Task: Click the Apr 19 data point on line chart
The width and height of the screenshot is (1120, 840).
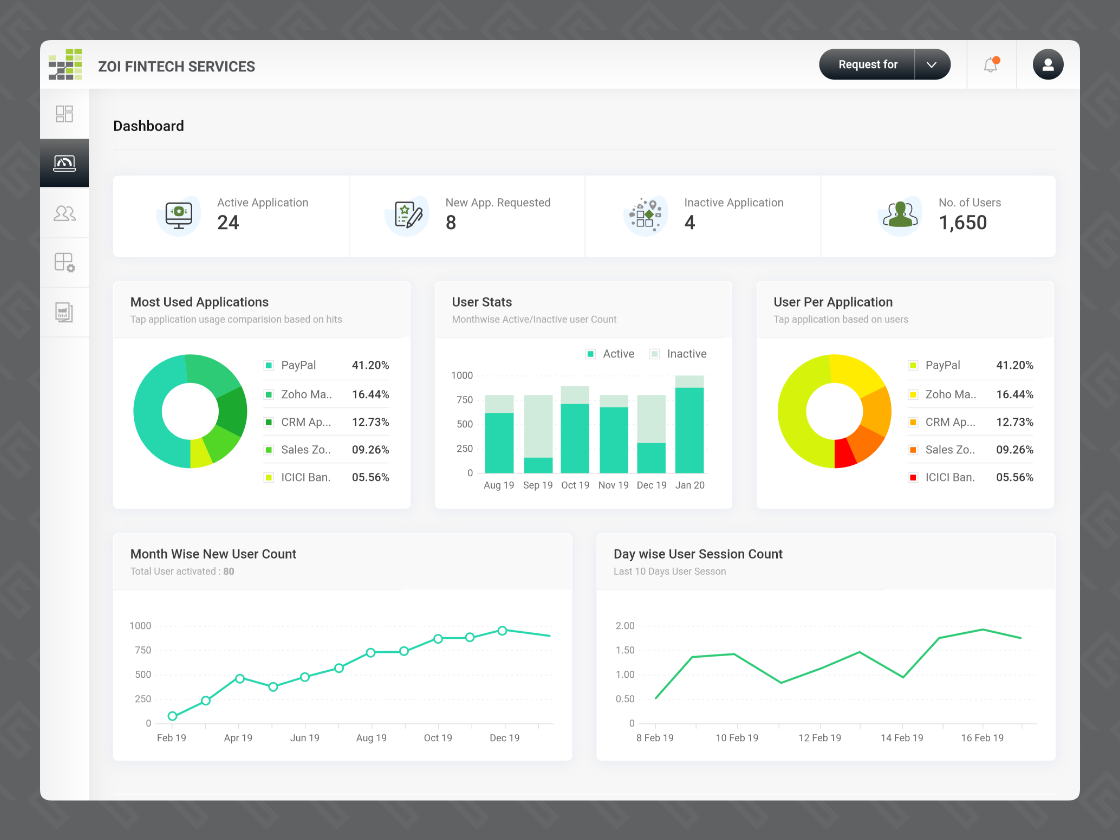Action: pyautogui.click(x=240, y=679)
